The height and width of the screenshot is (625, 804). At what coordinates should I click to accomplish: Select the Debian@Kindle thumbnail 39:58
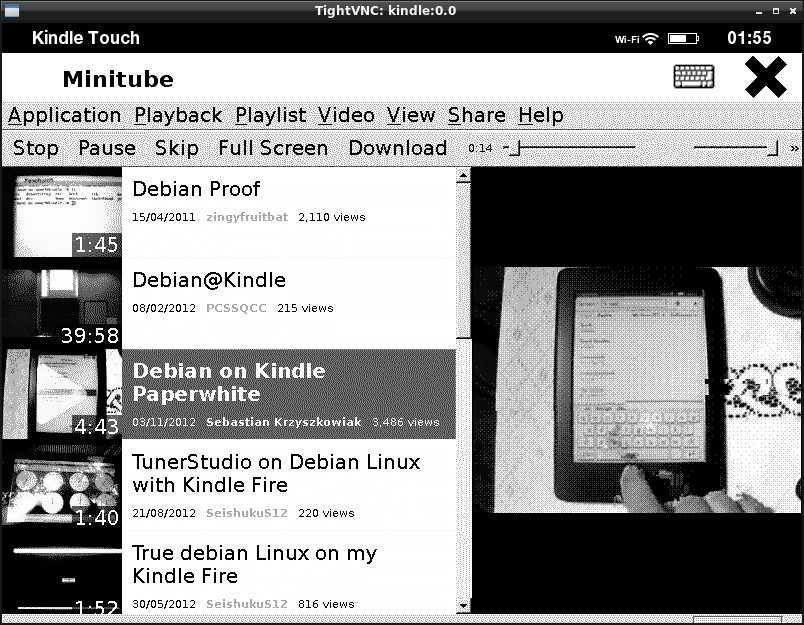pos(62,303)
